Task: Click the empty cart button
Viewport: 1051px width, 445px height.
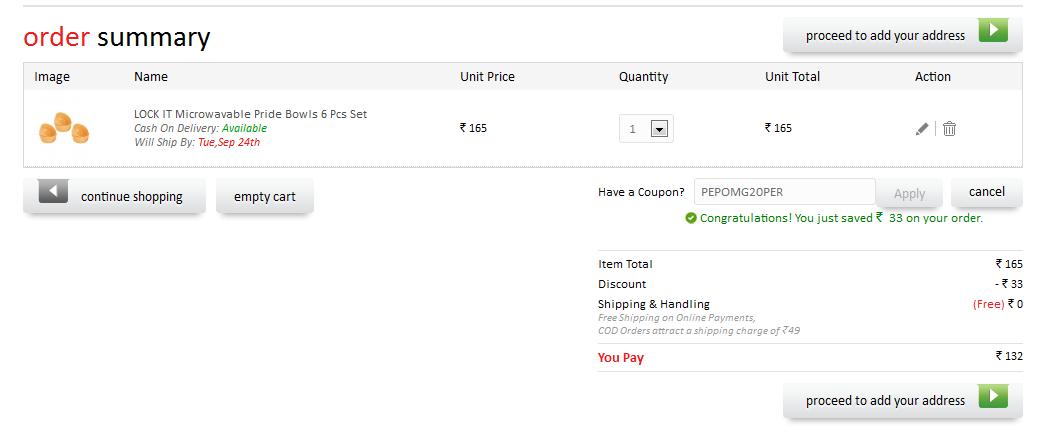Action: point(265,196)
